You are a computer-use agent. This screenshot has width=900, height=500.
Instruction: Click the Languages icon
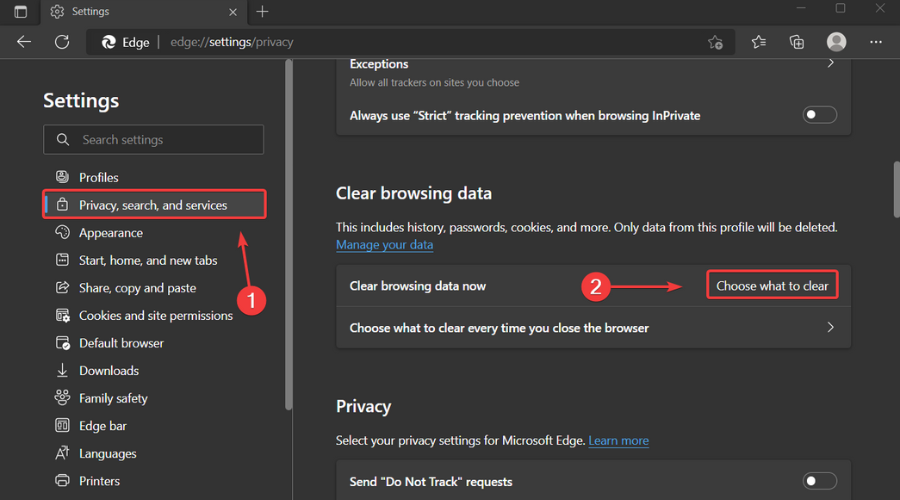tap(62, 453)
